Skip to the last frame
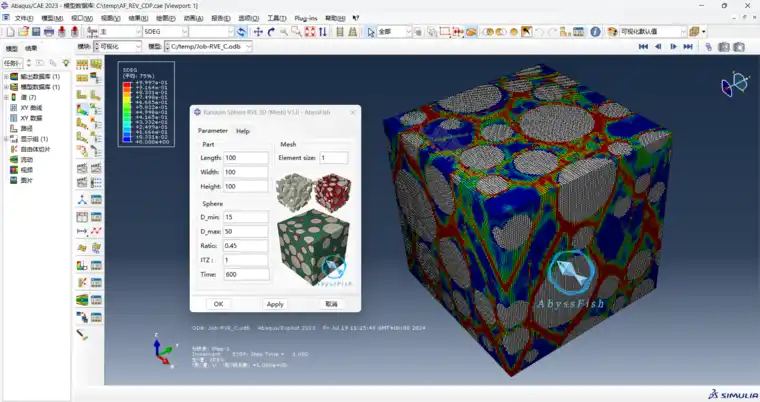The height and width of the screenshot is (402, 760). (688, 47)
